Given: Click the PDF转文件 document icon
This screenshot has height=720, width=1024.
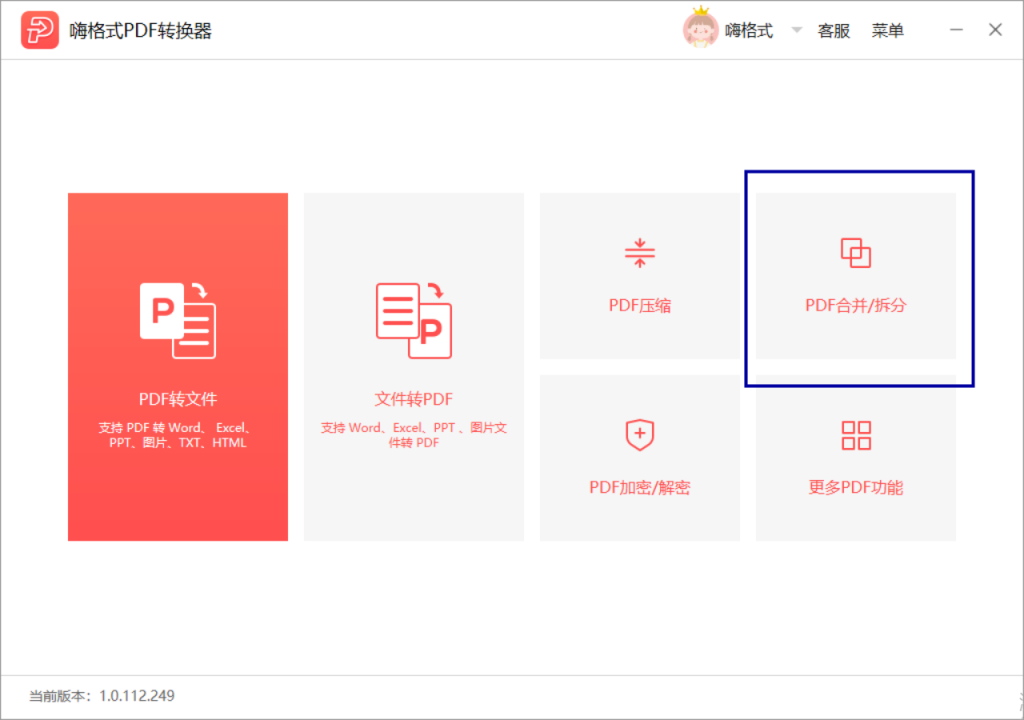Looking at the screenshot, I should pyautogui.click(x=178, y=320).
